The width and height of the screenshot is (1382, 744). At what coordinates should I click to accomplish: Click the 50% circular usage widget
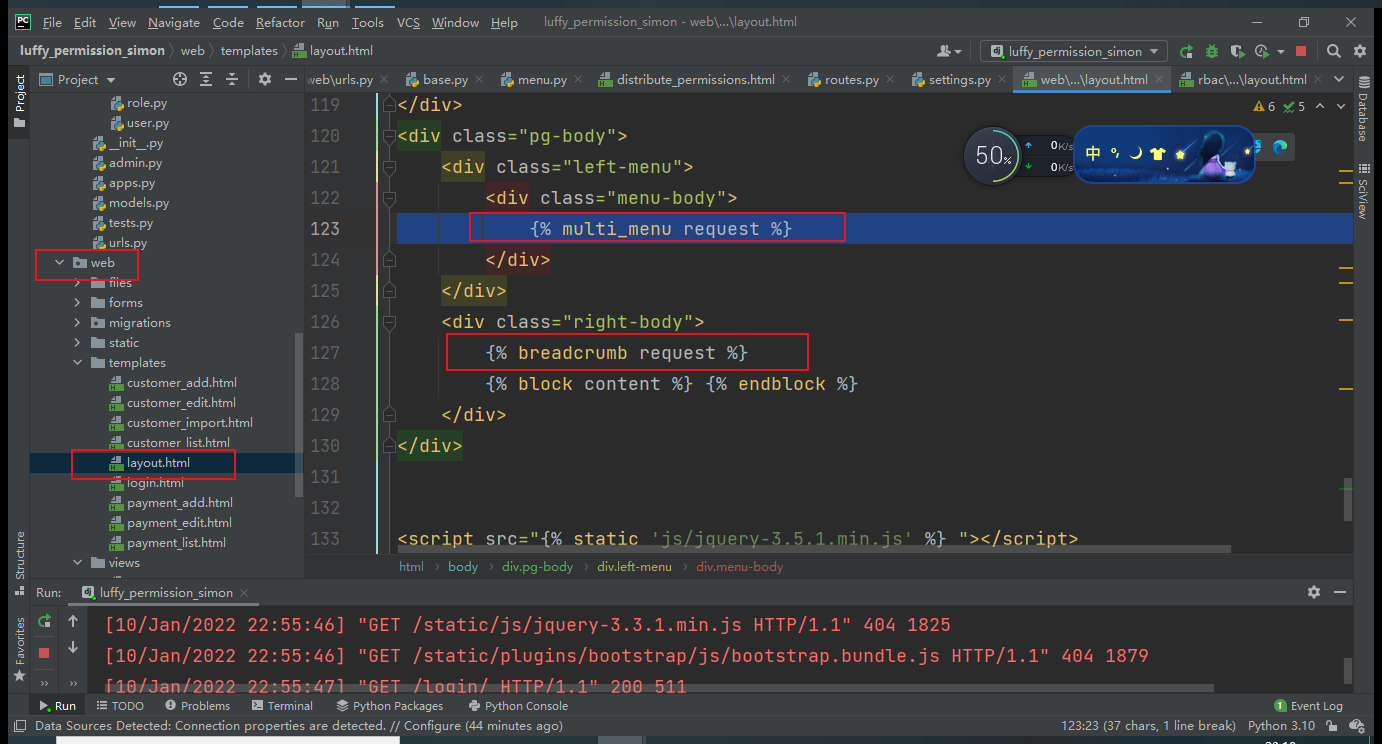click(x=993, y=155)
